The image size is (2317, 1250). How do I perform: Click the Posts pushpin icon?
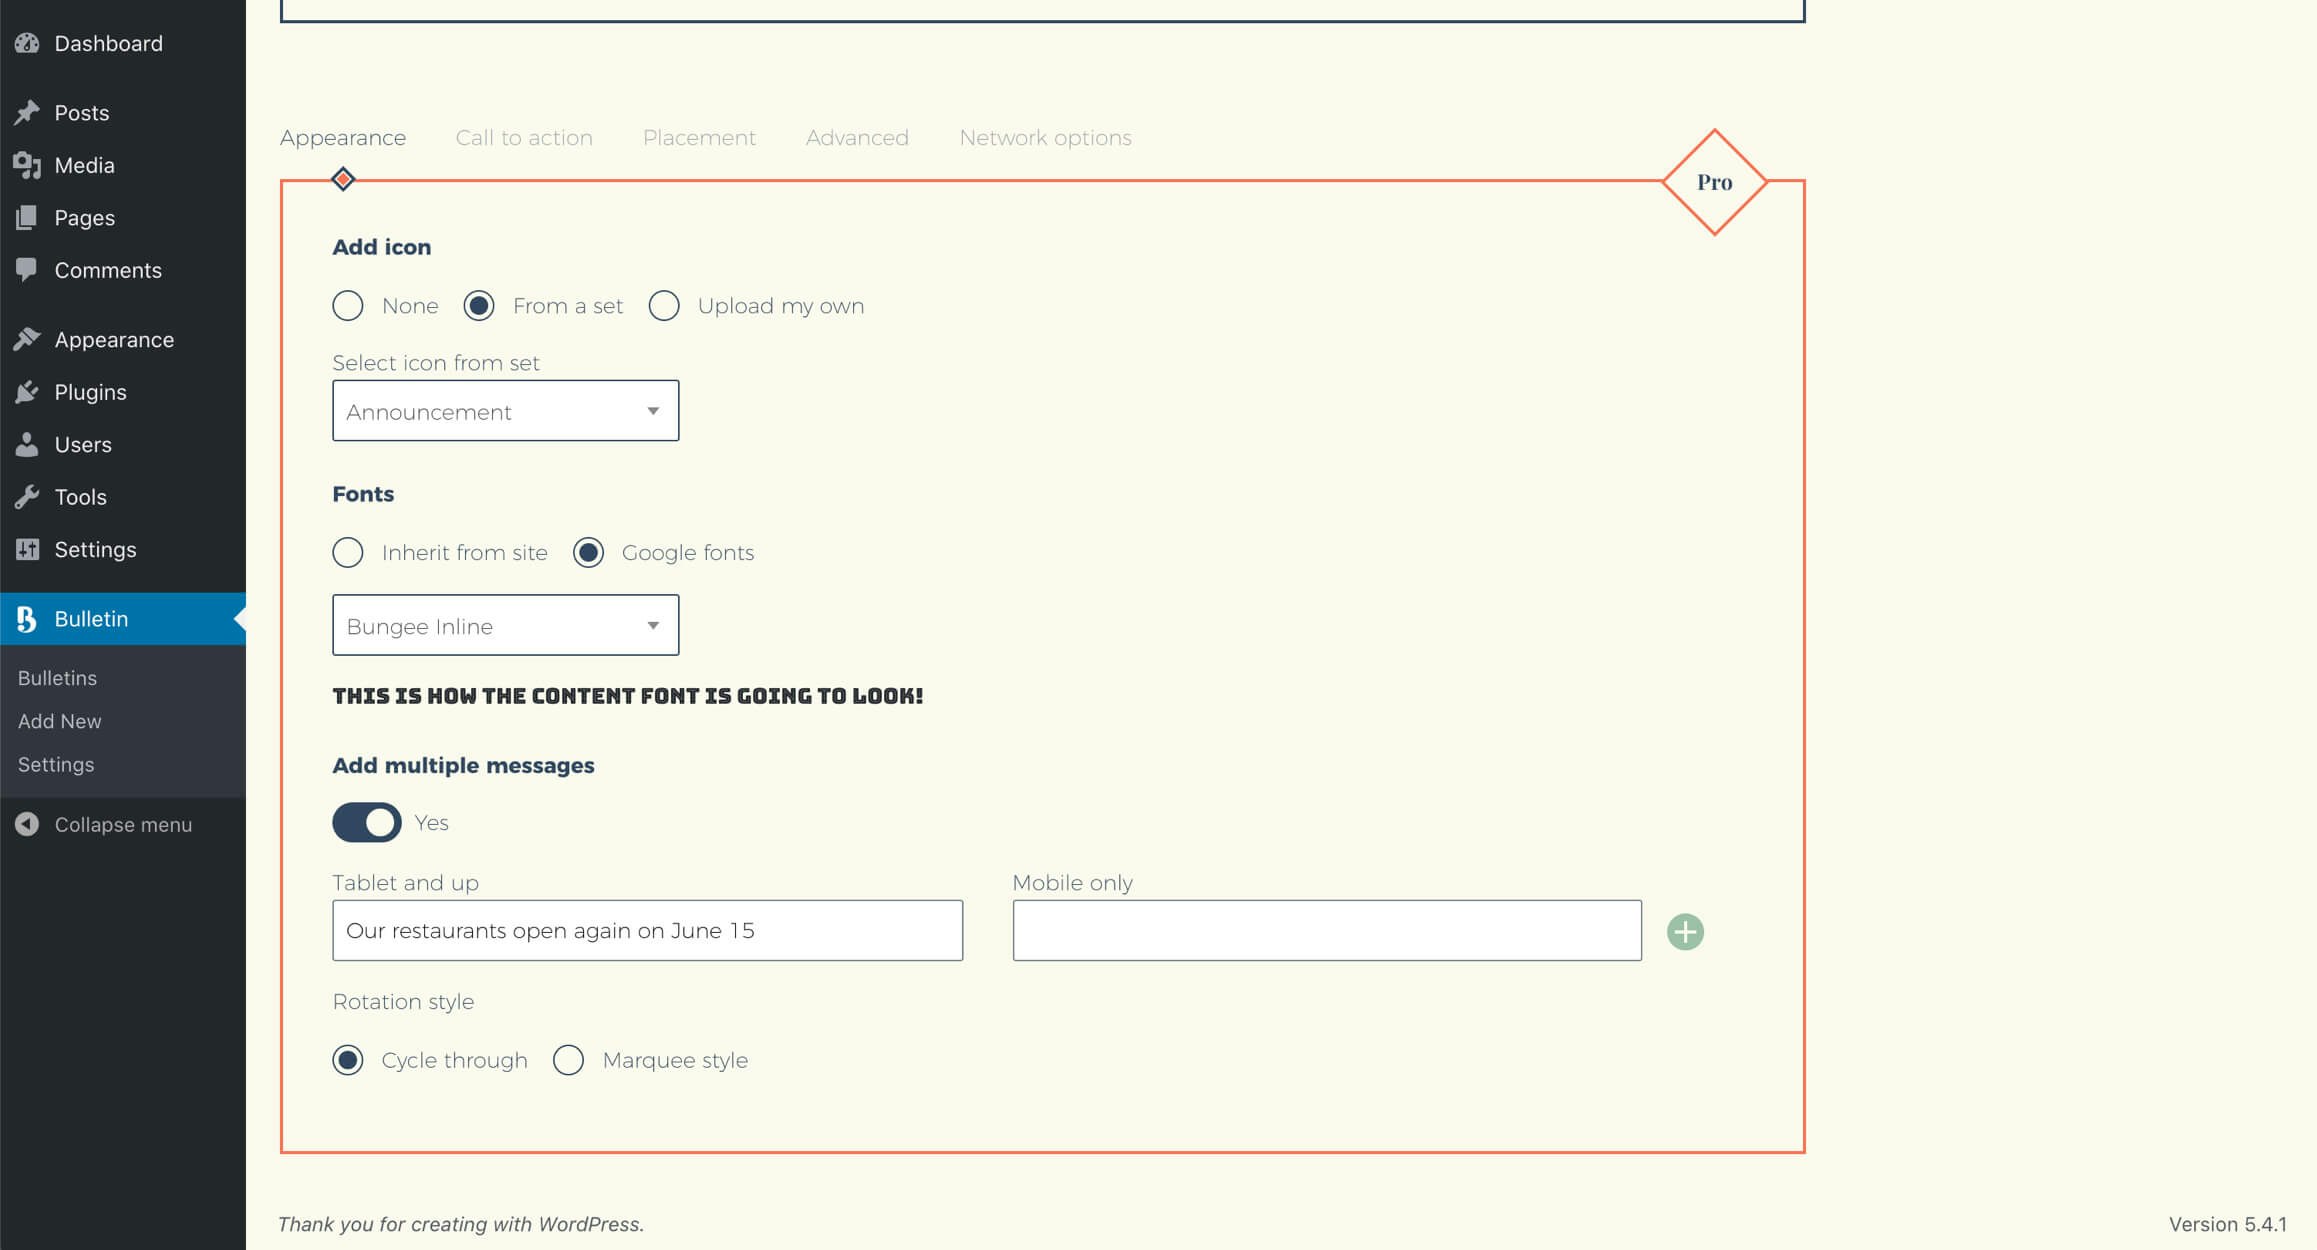[27, 112]
